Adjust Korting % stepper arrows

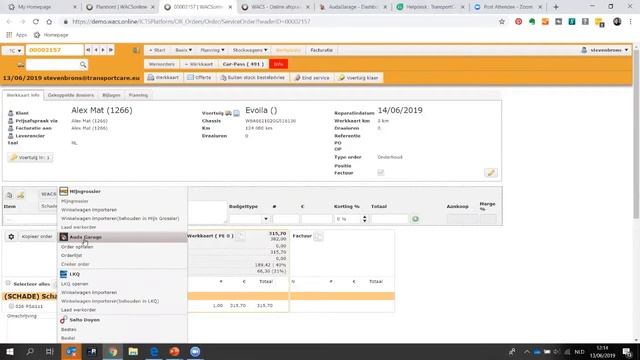pos(364,219)
